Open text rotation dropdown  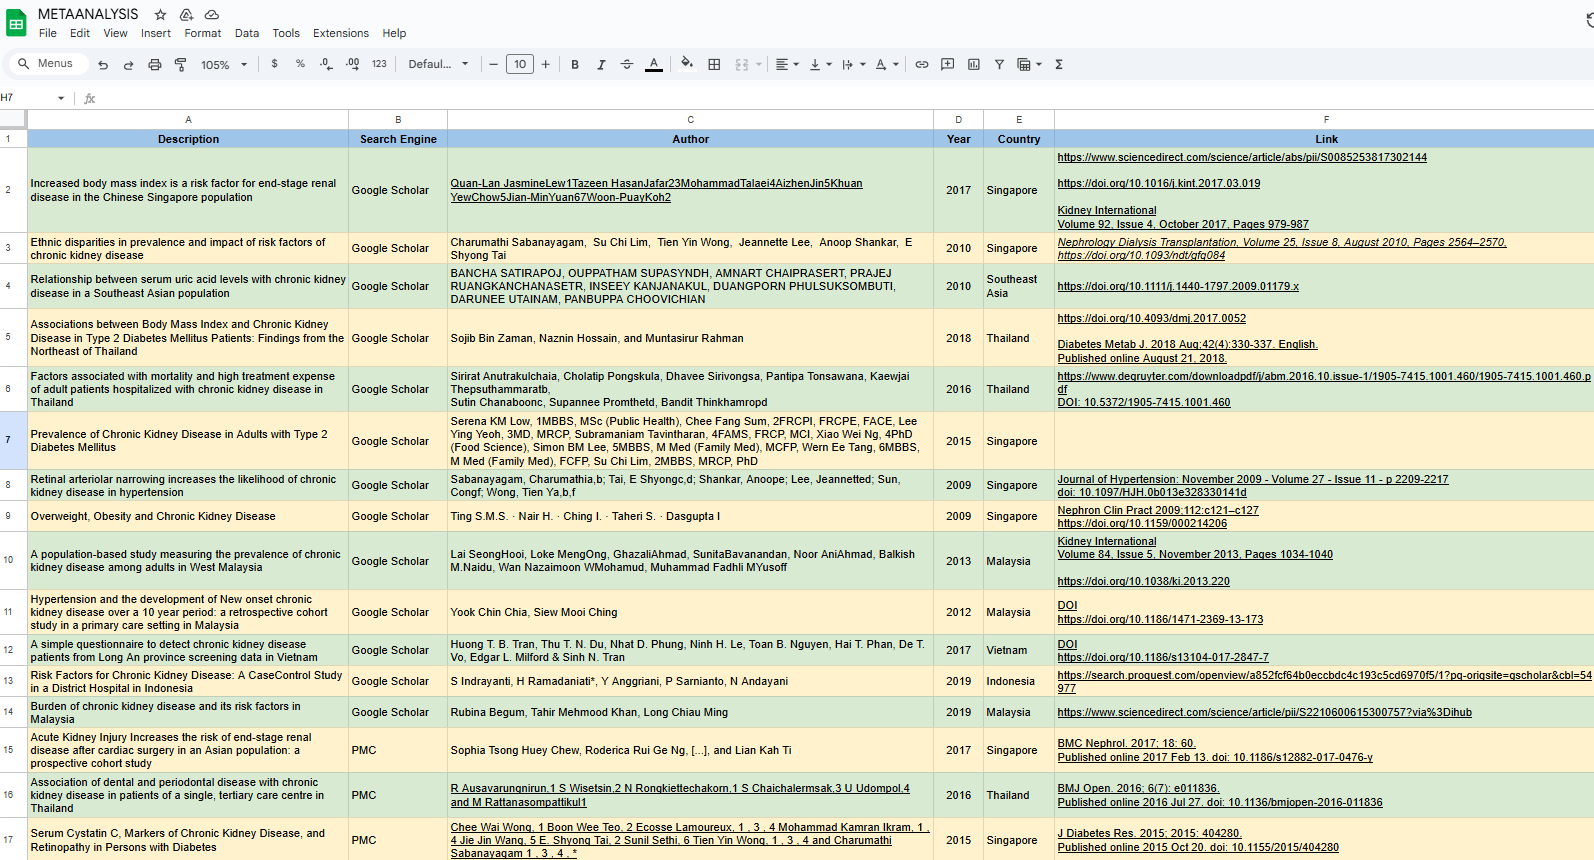[x=887, y=64]
